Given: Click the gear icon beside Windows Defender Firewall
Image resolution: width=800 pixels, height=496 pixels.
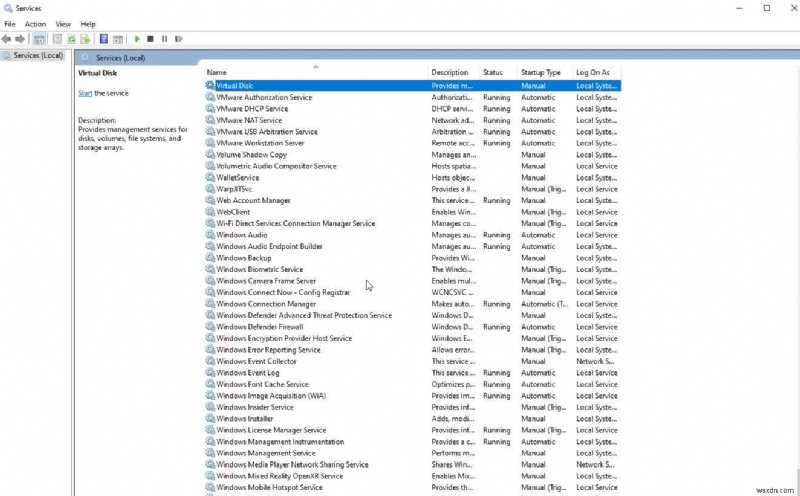Looking at the screenshot, I should click(x=210, y=327).
